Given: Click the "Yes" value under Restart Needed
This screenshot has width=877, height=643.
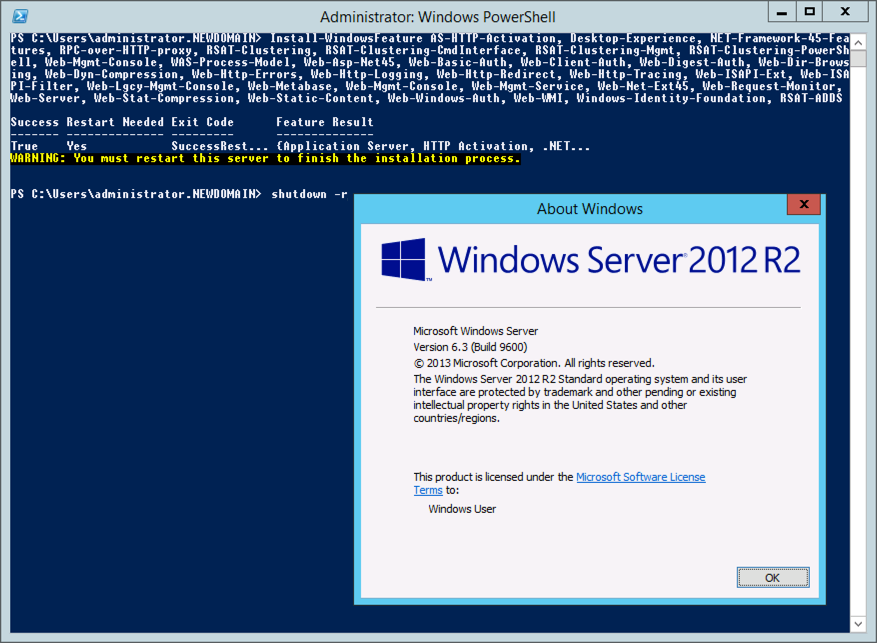Looking at the screenshot, I should [x=77, y=146].
